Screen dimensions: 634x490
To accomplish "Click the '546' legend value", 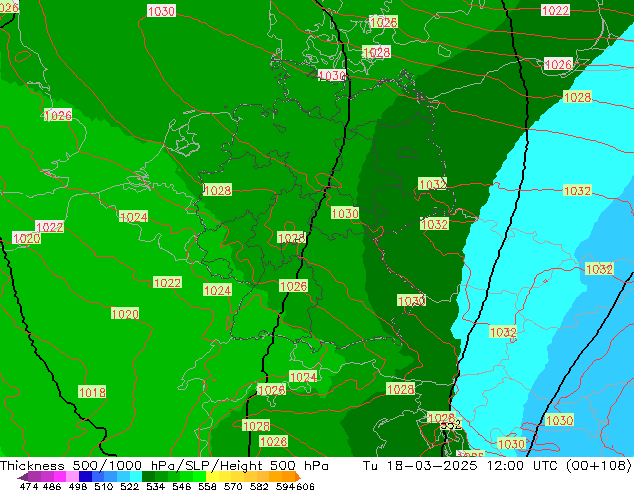I will coord(181,486).
